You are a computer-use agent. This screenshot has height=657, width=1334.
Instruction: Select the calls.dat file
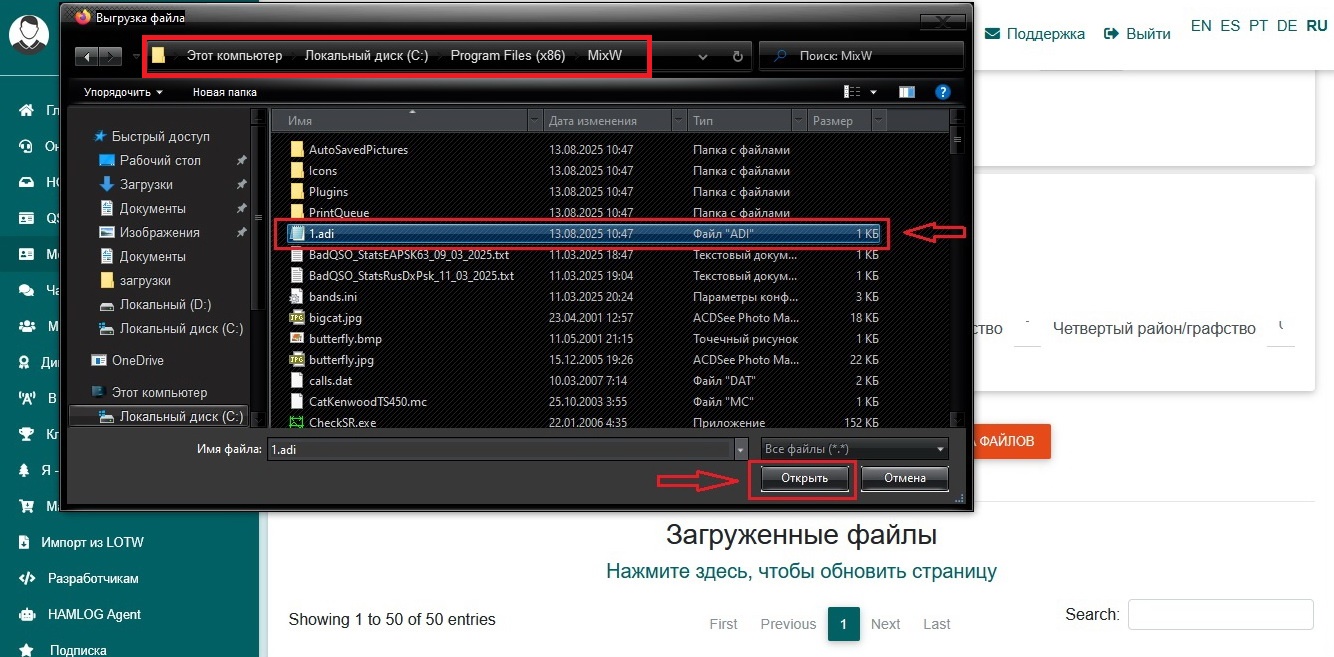tap(330, 380)
